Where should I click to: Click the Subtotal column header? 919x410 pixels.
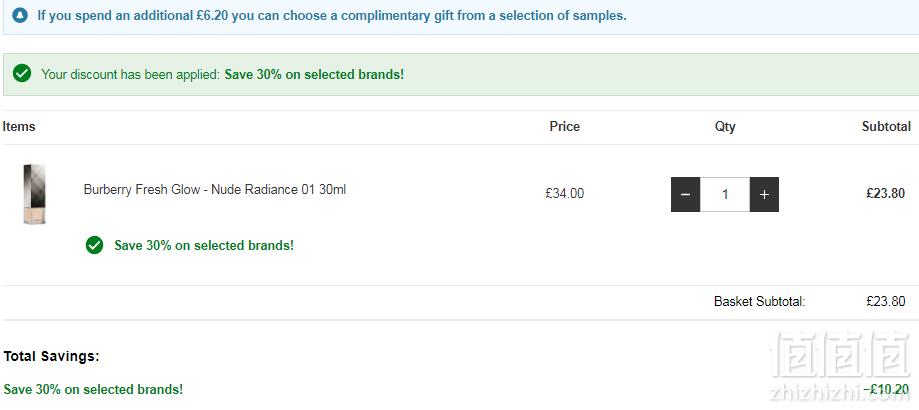point(886,127)
